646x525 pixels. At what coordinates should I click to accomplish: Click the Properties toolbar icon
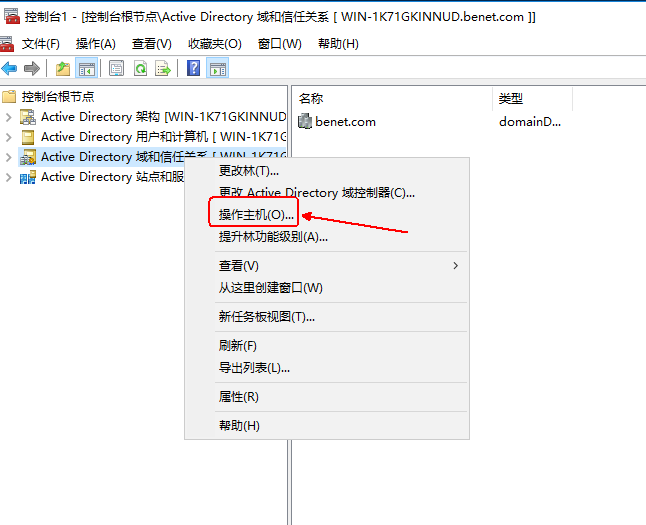point(117,68)
